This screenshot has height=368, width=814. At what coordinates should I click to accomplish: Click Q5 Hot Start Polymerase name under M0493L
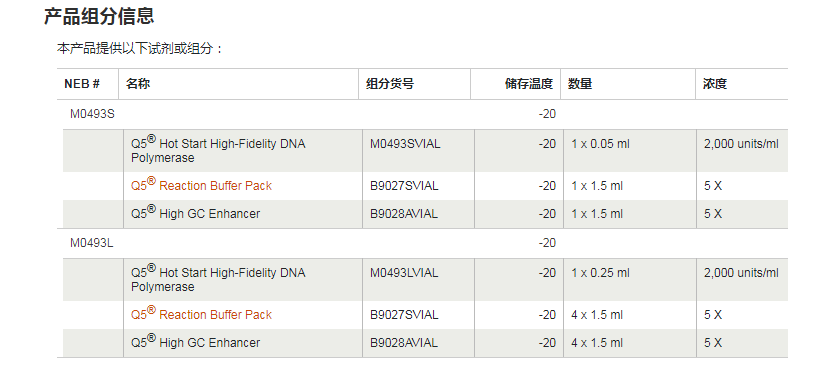218,278
